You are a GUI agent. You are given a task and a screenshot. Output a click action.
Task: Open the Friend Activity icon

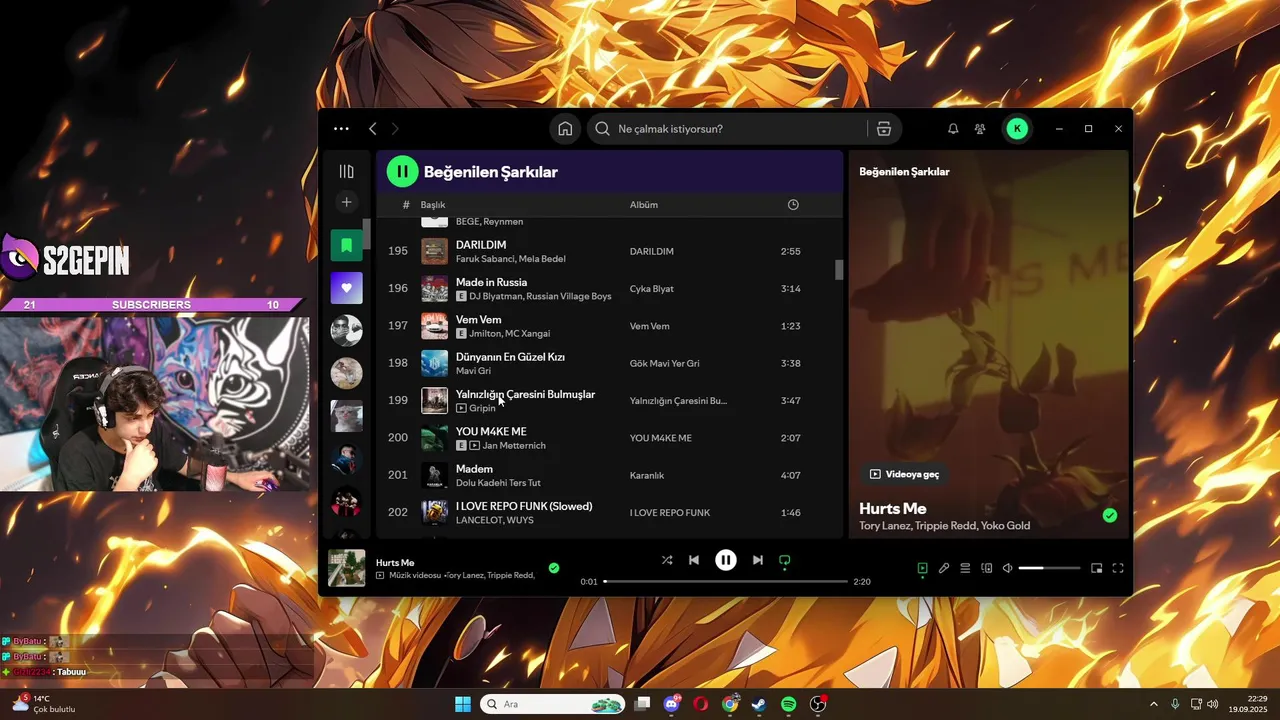point(980,129)
